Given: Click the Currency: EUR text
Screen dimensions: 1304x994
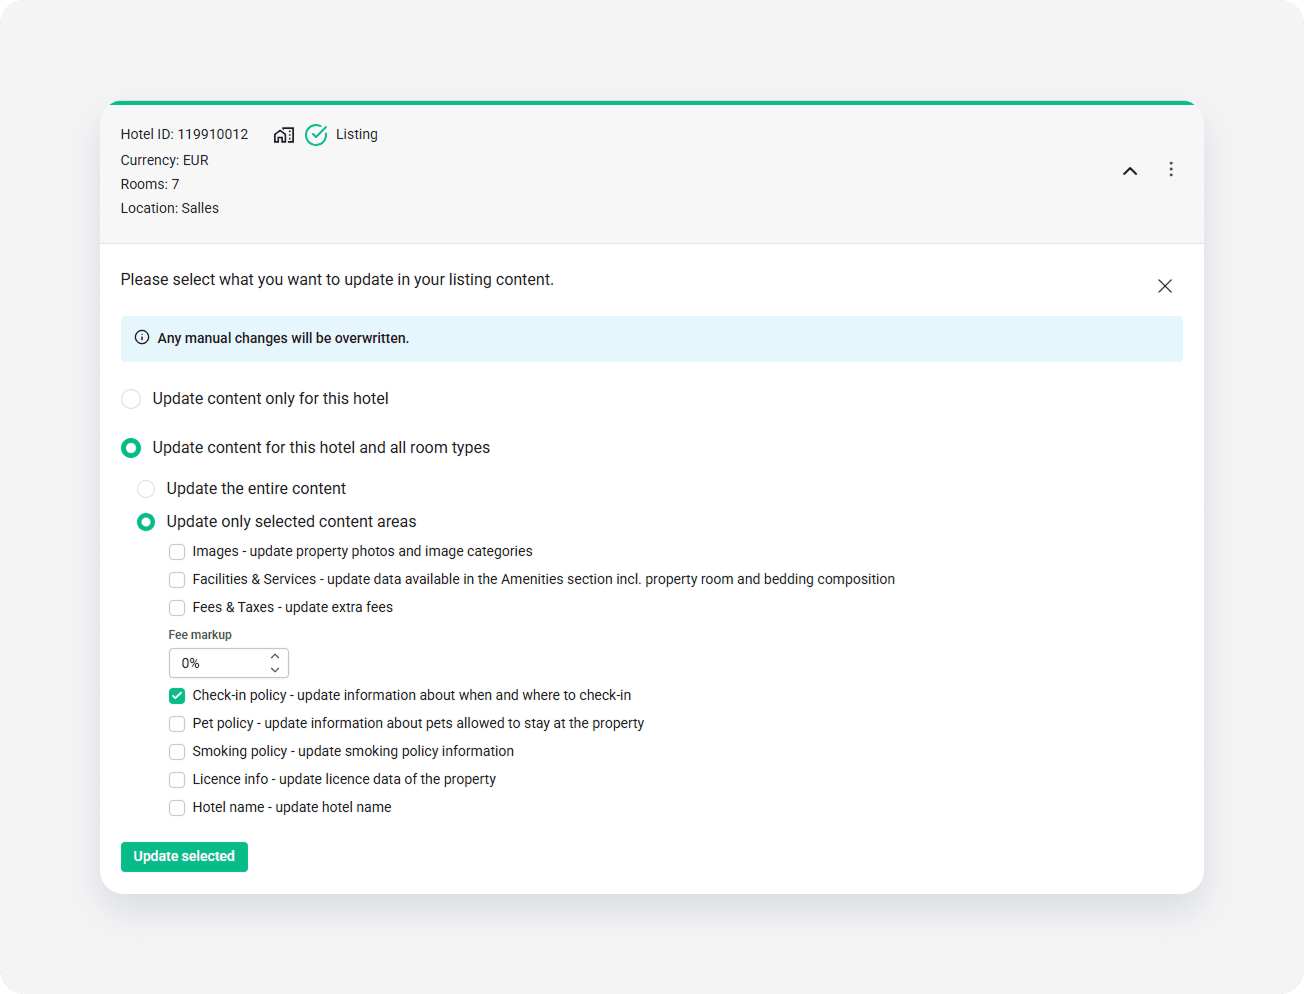Looking at the screenshot, I should (165, 160).
